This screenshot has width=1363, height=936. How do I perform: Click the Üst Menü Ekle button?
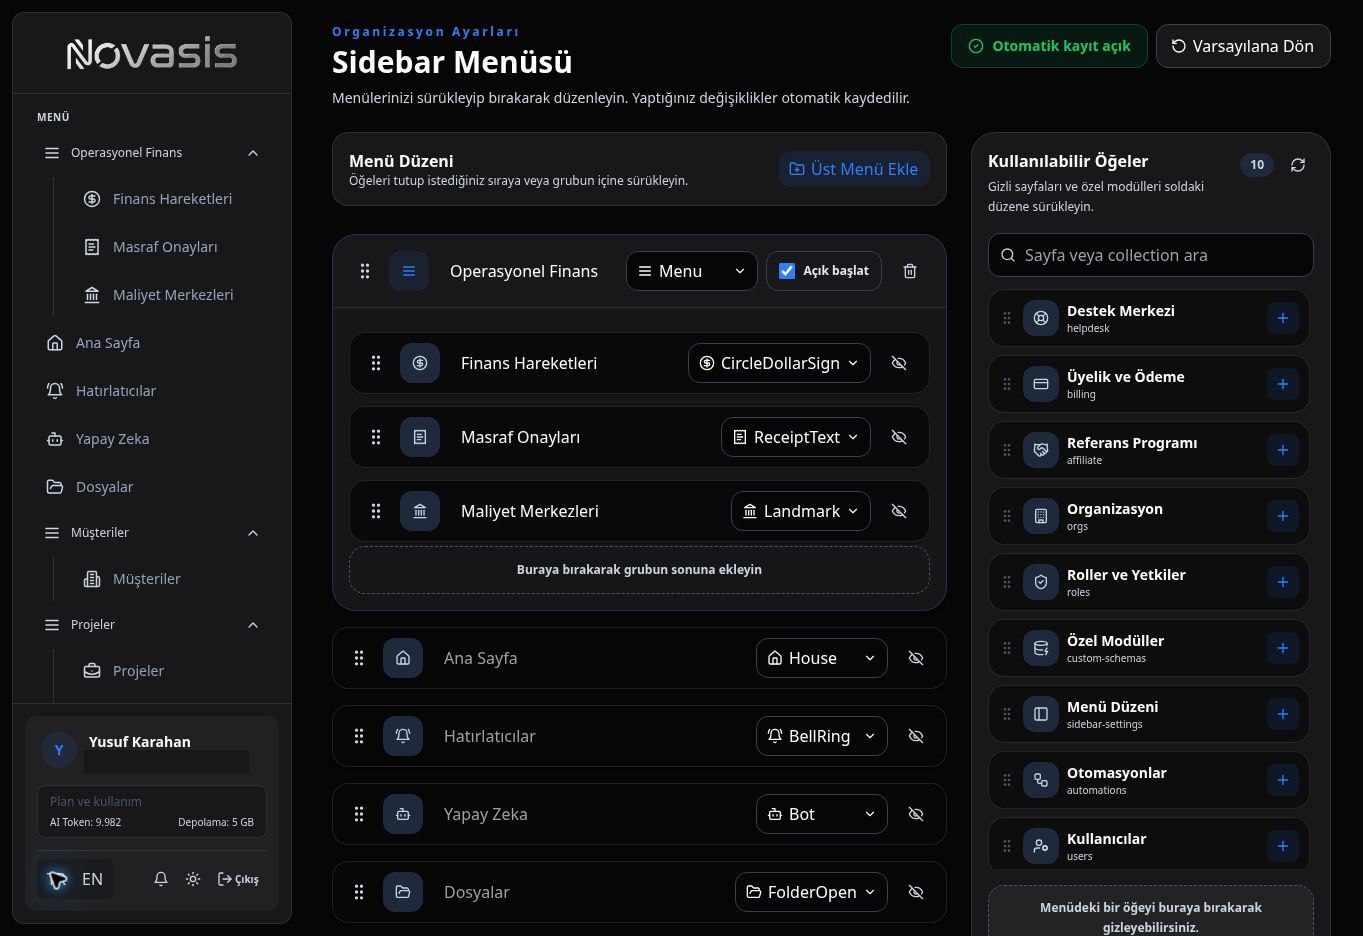point(854,169)
